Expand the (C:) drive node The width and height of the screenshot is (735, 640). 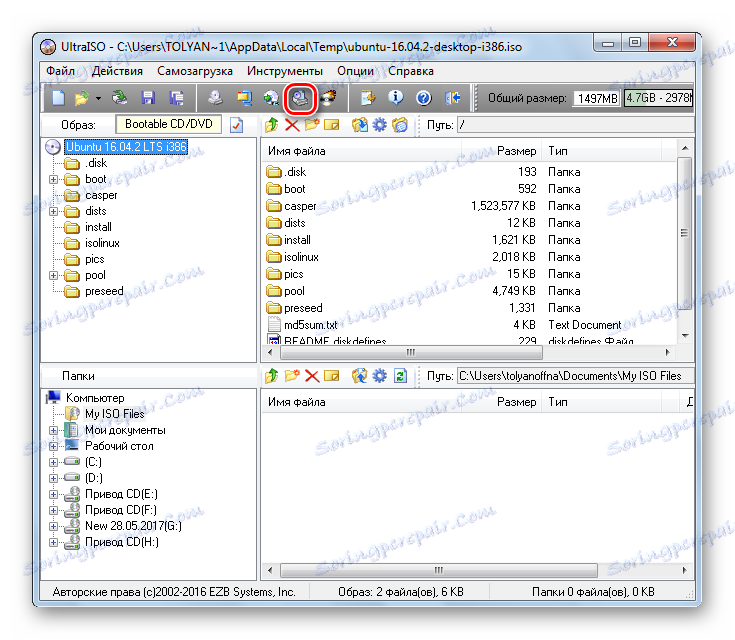[53, 462]
